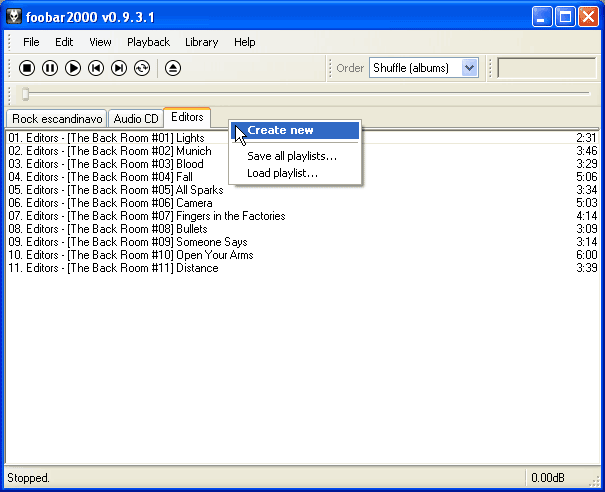This screenshot has width=605, height=492.
Task: Select track 08 Bullets
Action: click(x=302, y=229)
